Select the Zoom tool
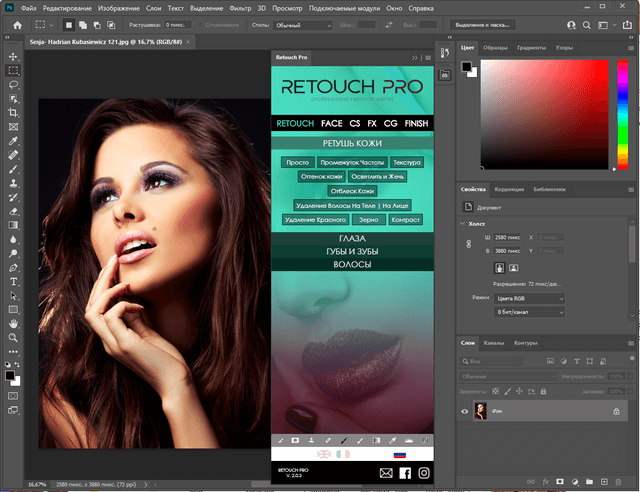The image size is (640, 492). point(13,338)
